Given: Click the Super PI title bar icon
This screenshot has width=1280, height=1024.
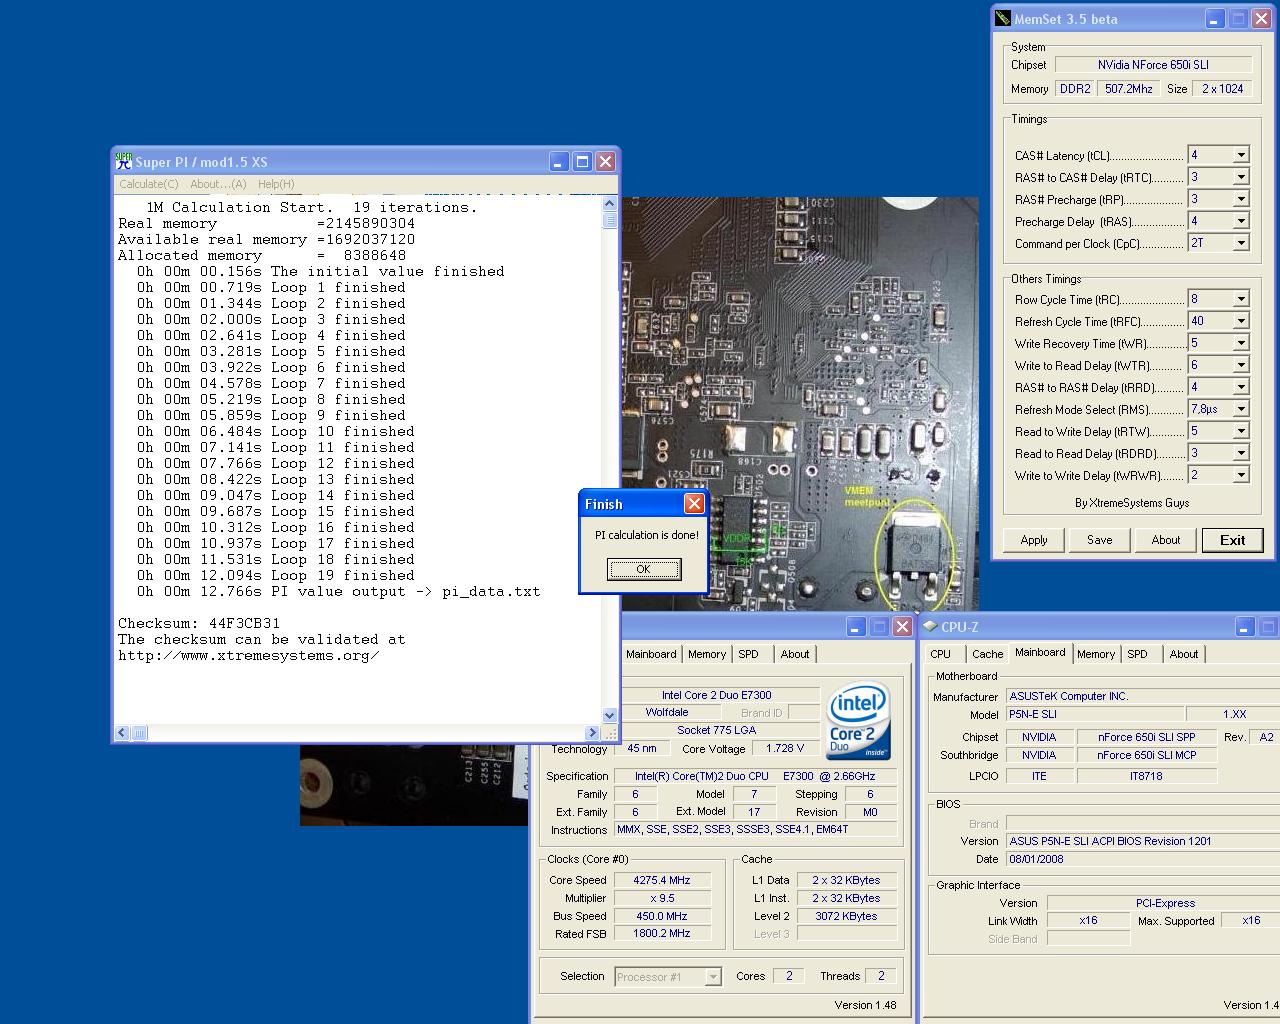Looking at the screenshot, I should click(x=124, y=161).
